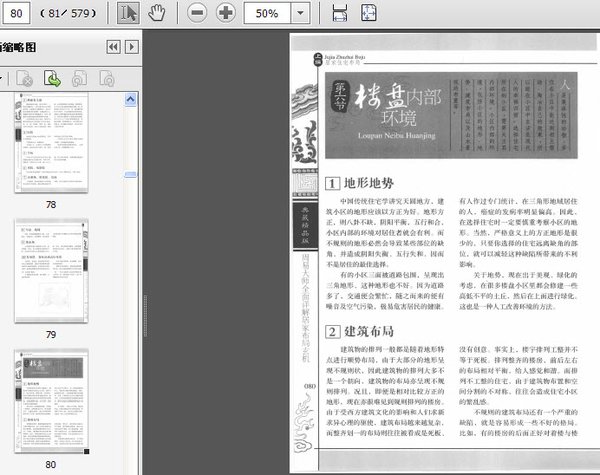Viewport: 600px width, 475px height.
Task: Click the zoom in plus button
Action: coord(226,14)
